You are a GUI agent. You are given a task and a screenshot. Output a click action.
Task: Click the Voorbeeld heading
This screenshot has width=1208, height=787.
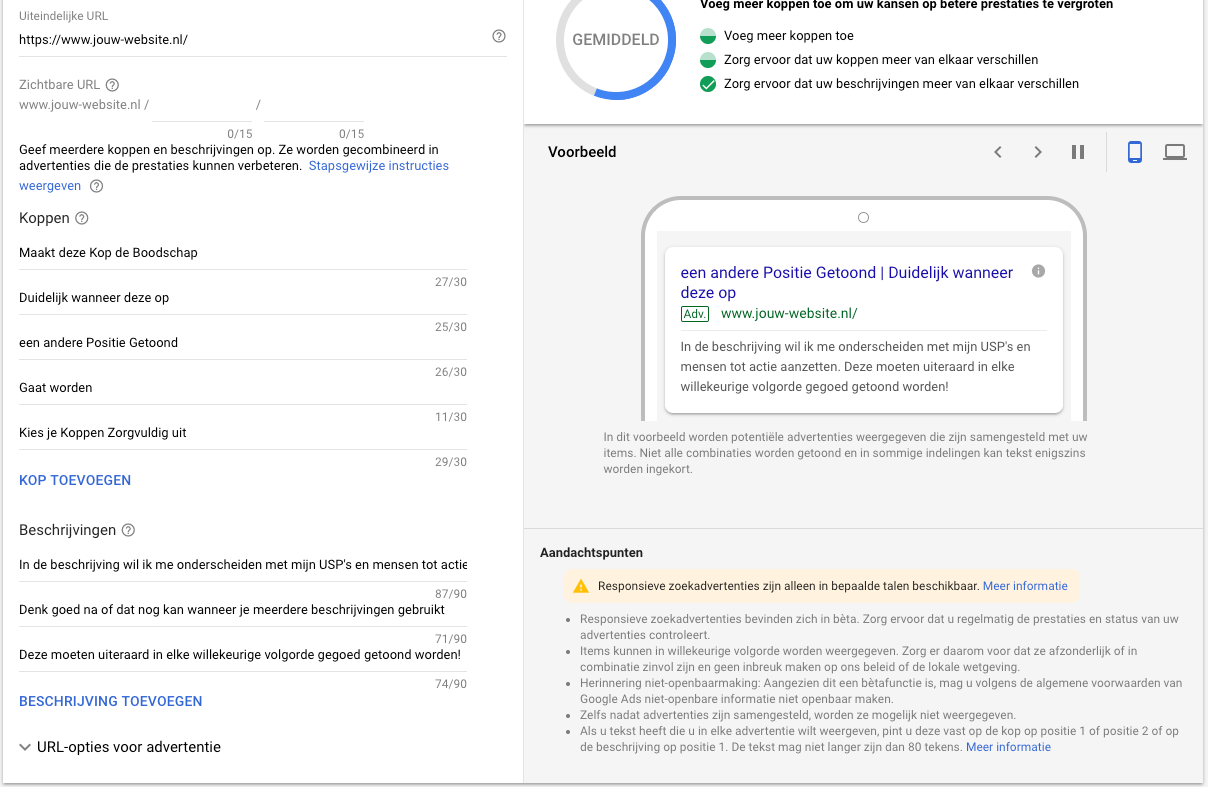pos(582,152)
